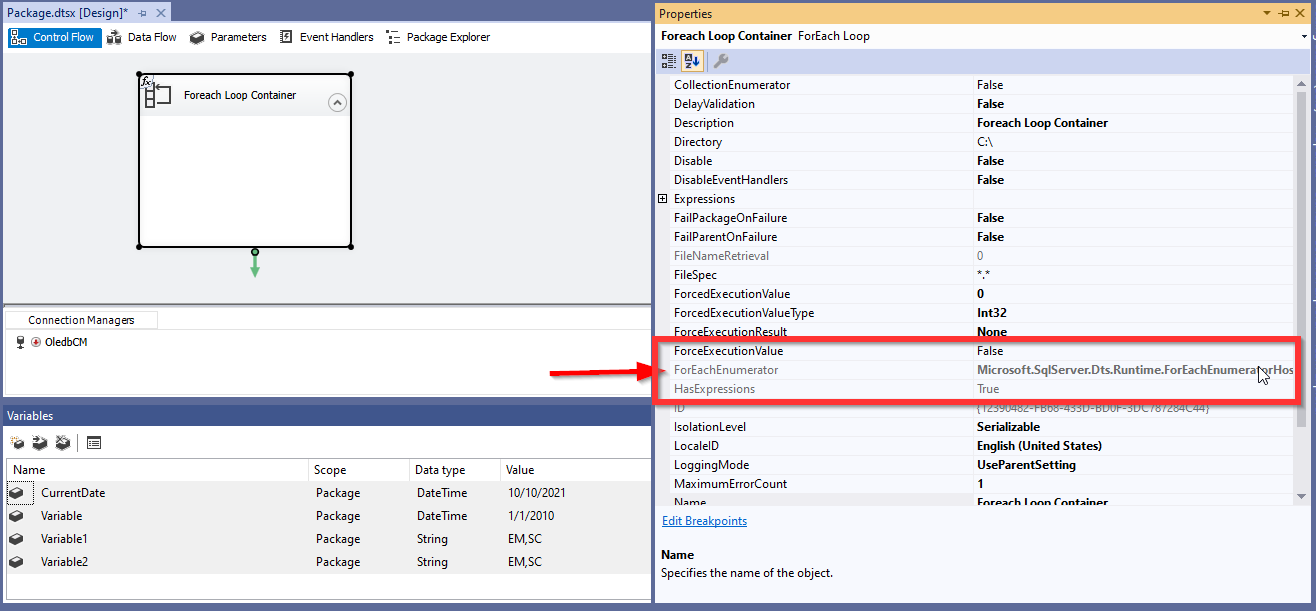Open the Variables Grid Options icon
This screenshot has height=611, width=1316.
(94, 442)
